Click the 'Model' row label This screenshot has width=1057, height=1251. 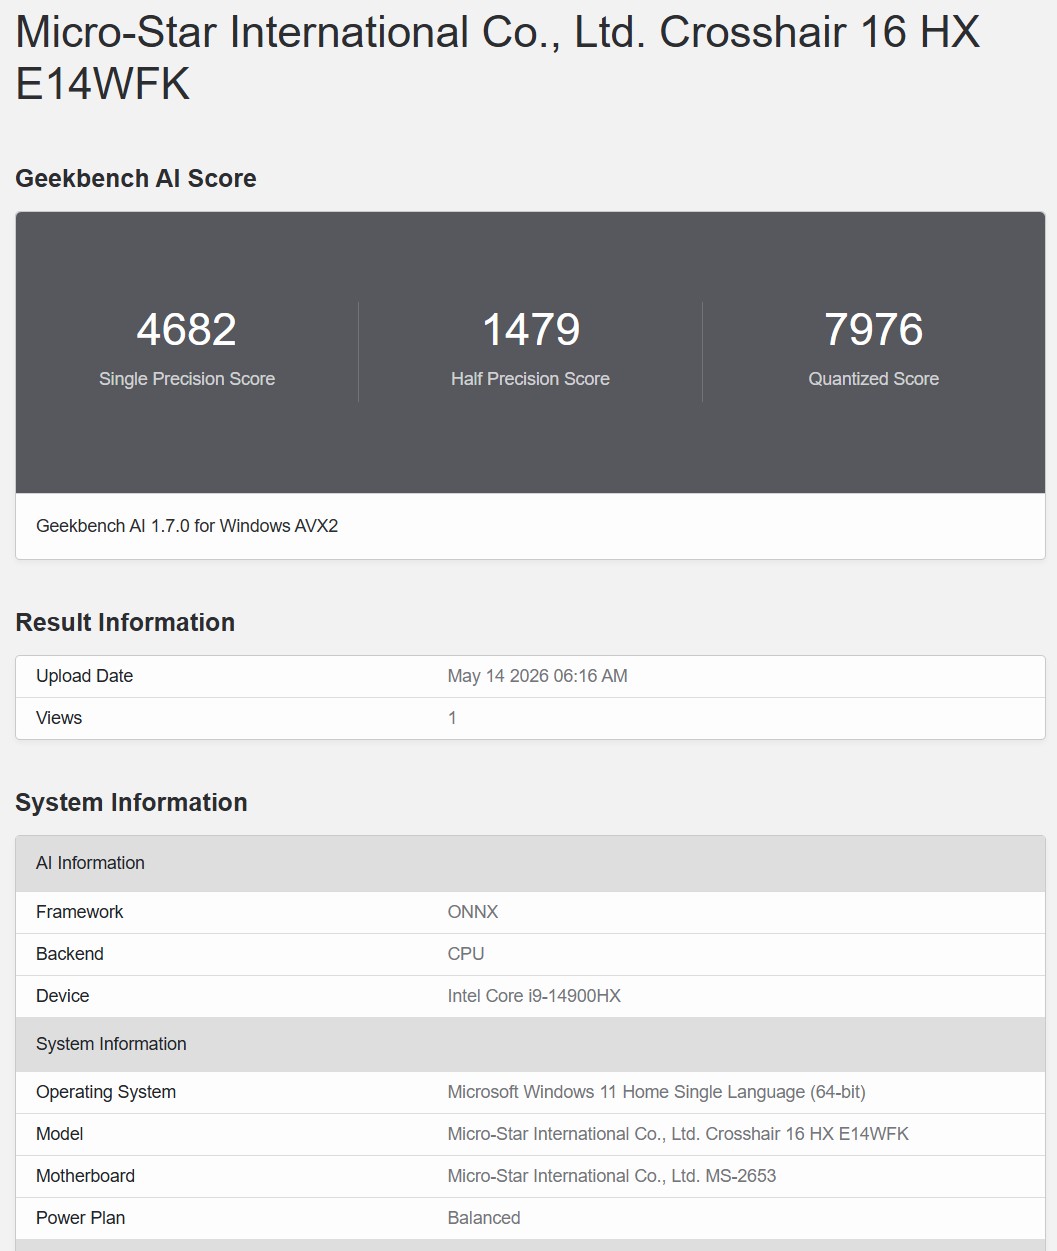coord(60,1134)
